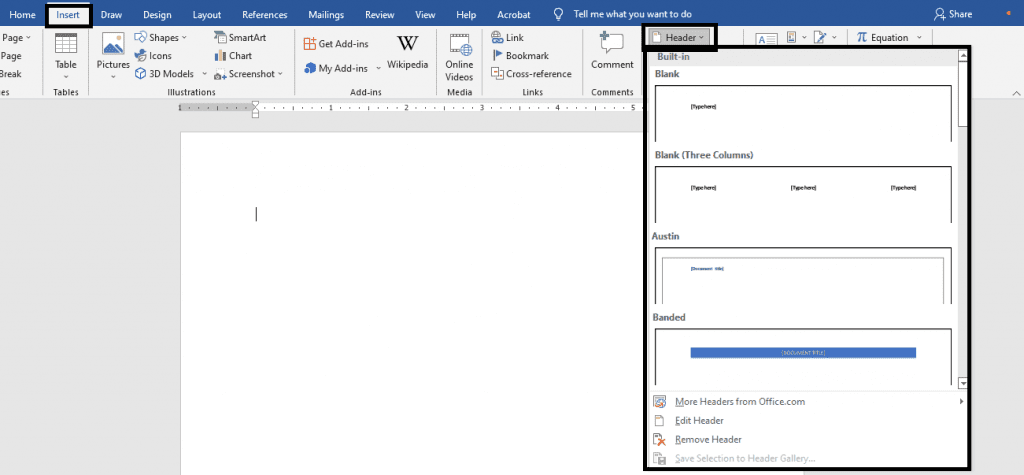Select Remove Header option
Screen dimensions: 1024x475
[708, 440]
